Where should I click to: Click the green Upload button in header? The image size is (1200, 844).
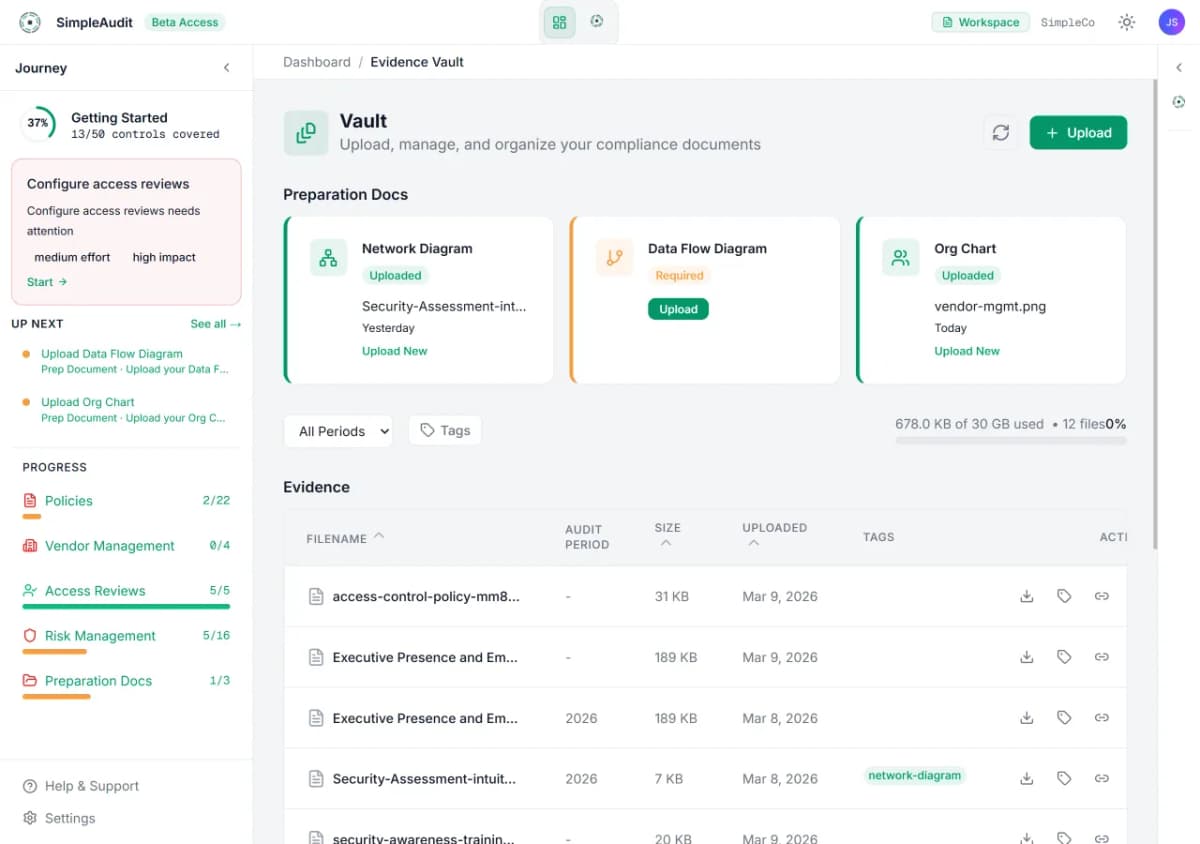[x=1078, y=133]
